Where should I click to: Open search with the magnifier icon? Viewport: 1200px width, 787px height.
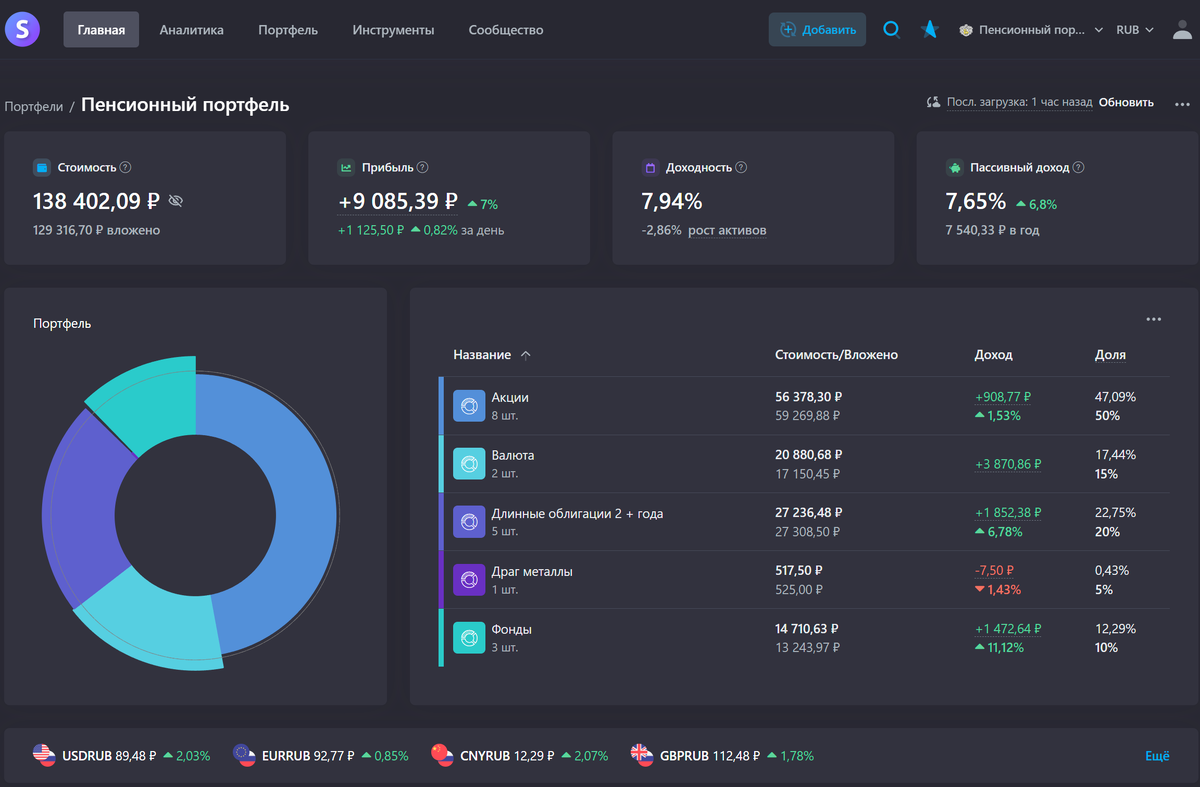point(891,29)
